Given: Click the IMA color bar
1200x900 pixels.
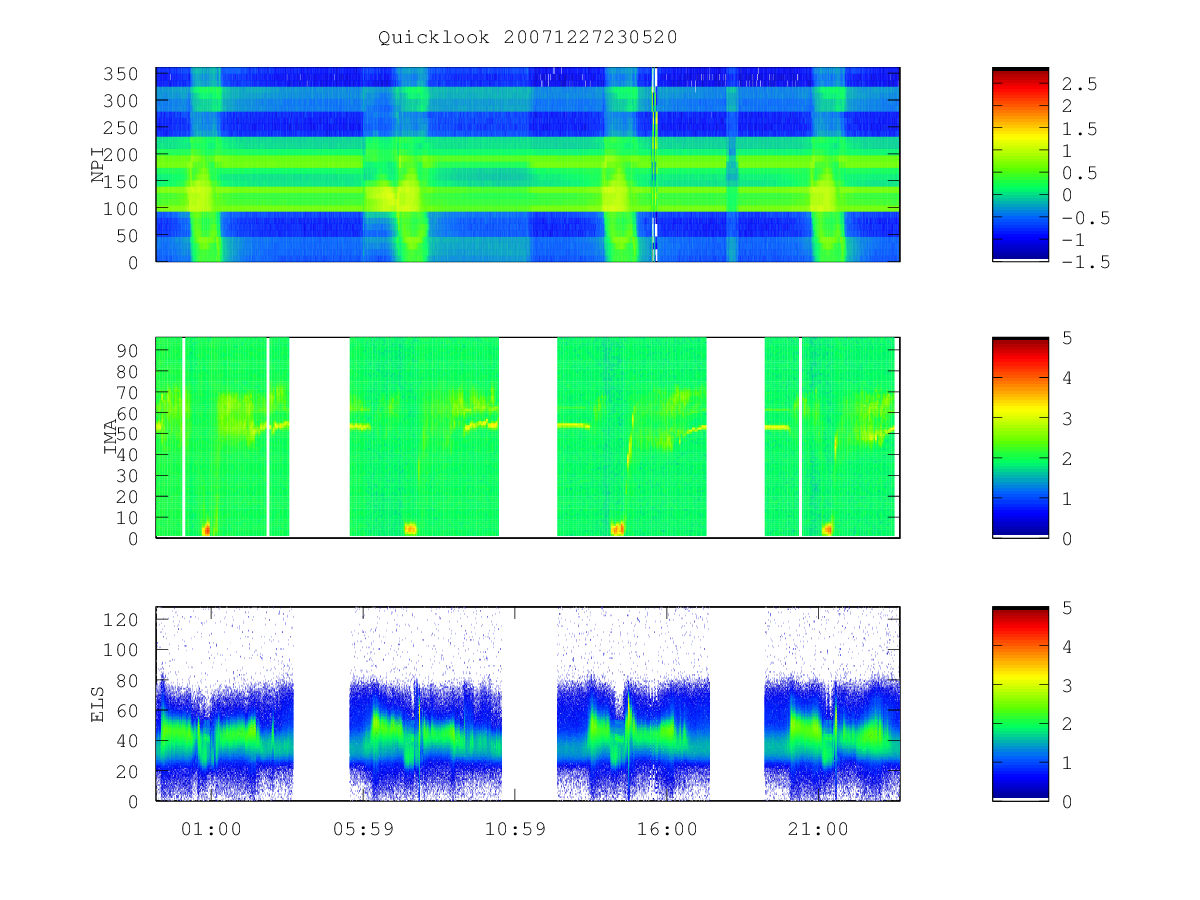Looking at the screenshot, I should coord(1020,438).
